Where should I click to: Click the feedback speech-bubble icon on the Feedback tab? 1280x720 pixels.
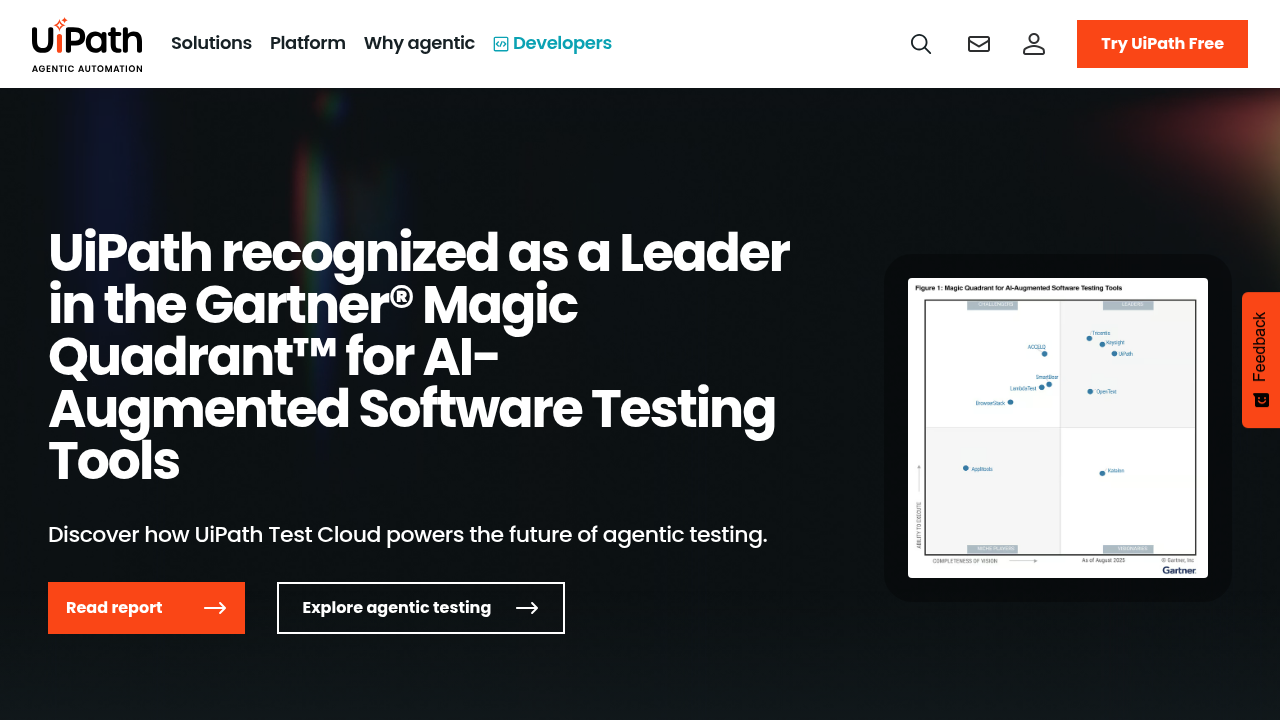pos(1261,399)
